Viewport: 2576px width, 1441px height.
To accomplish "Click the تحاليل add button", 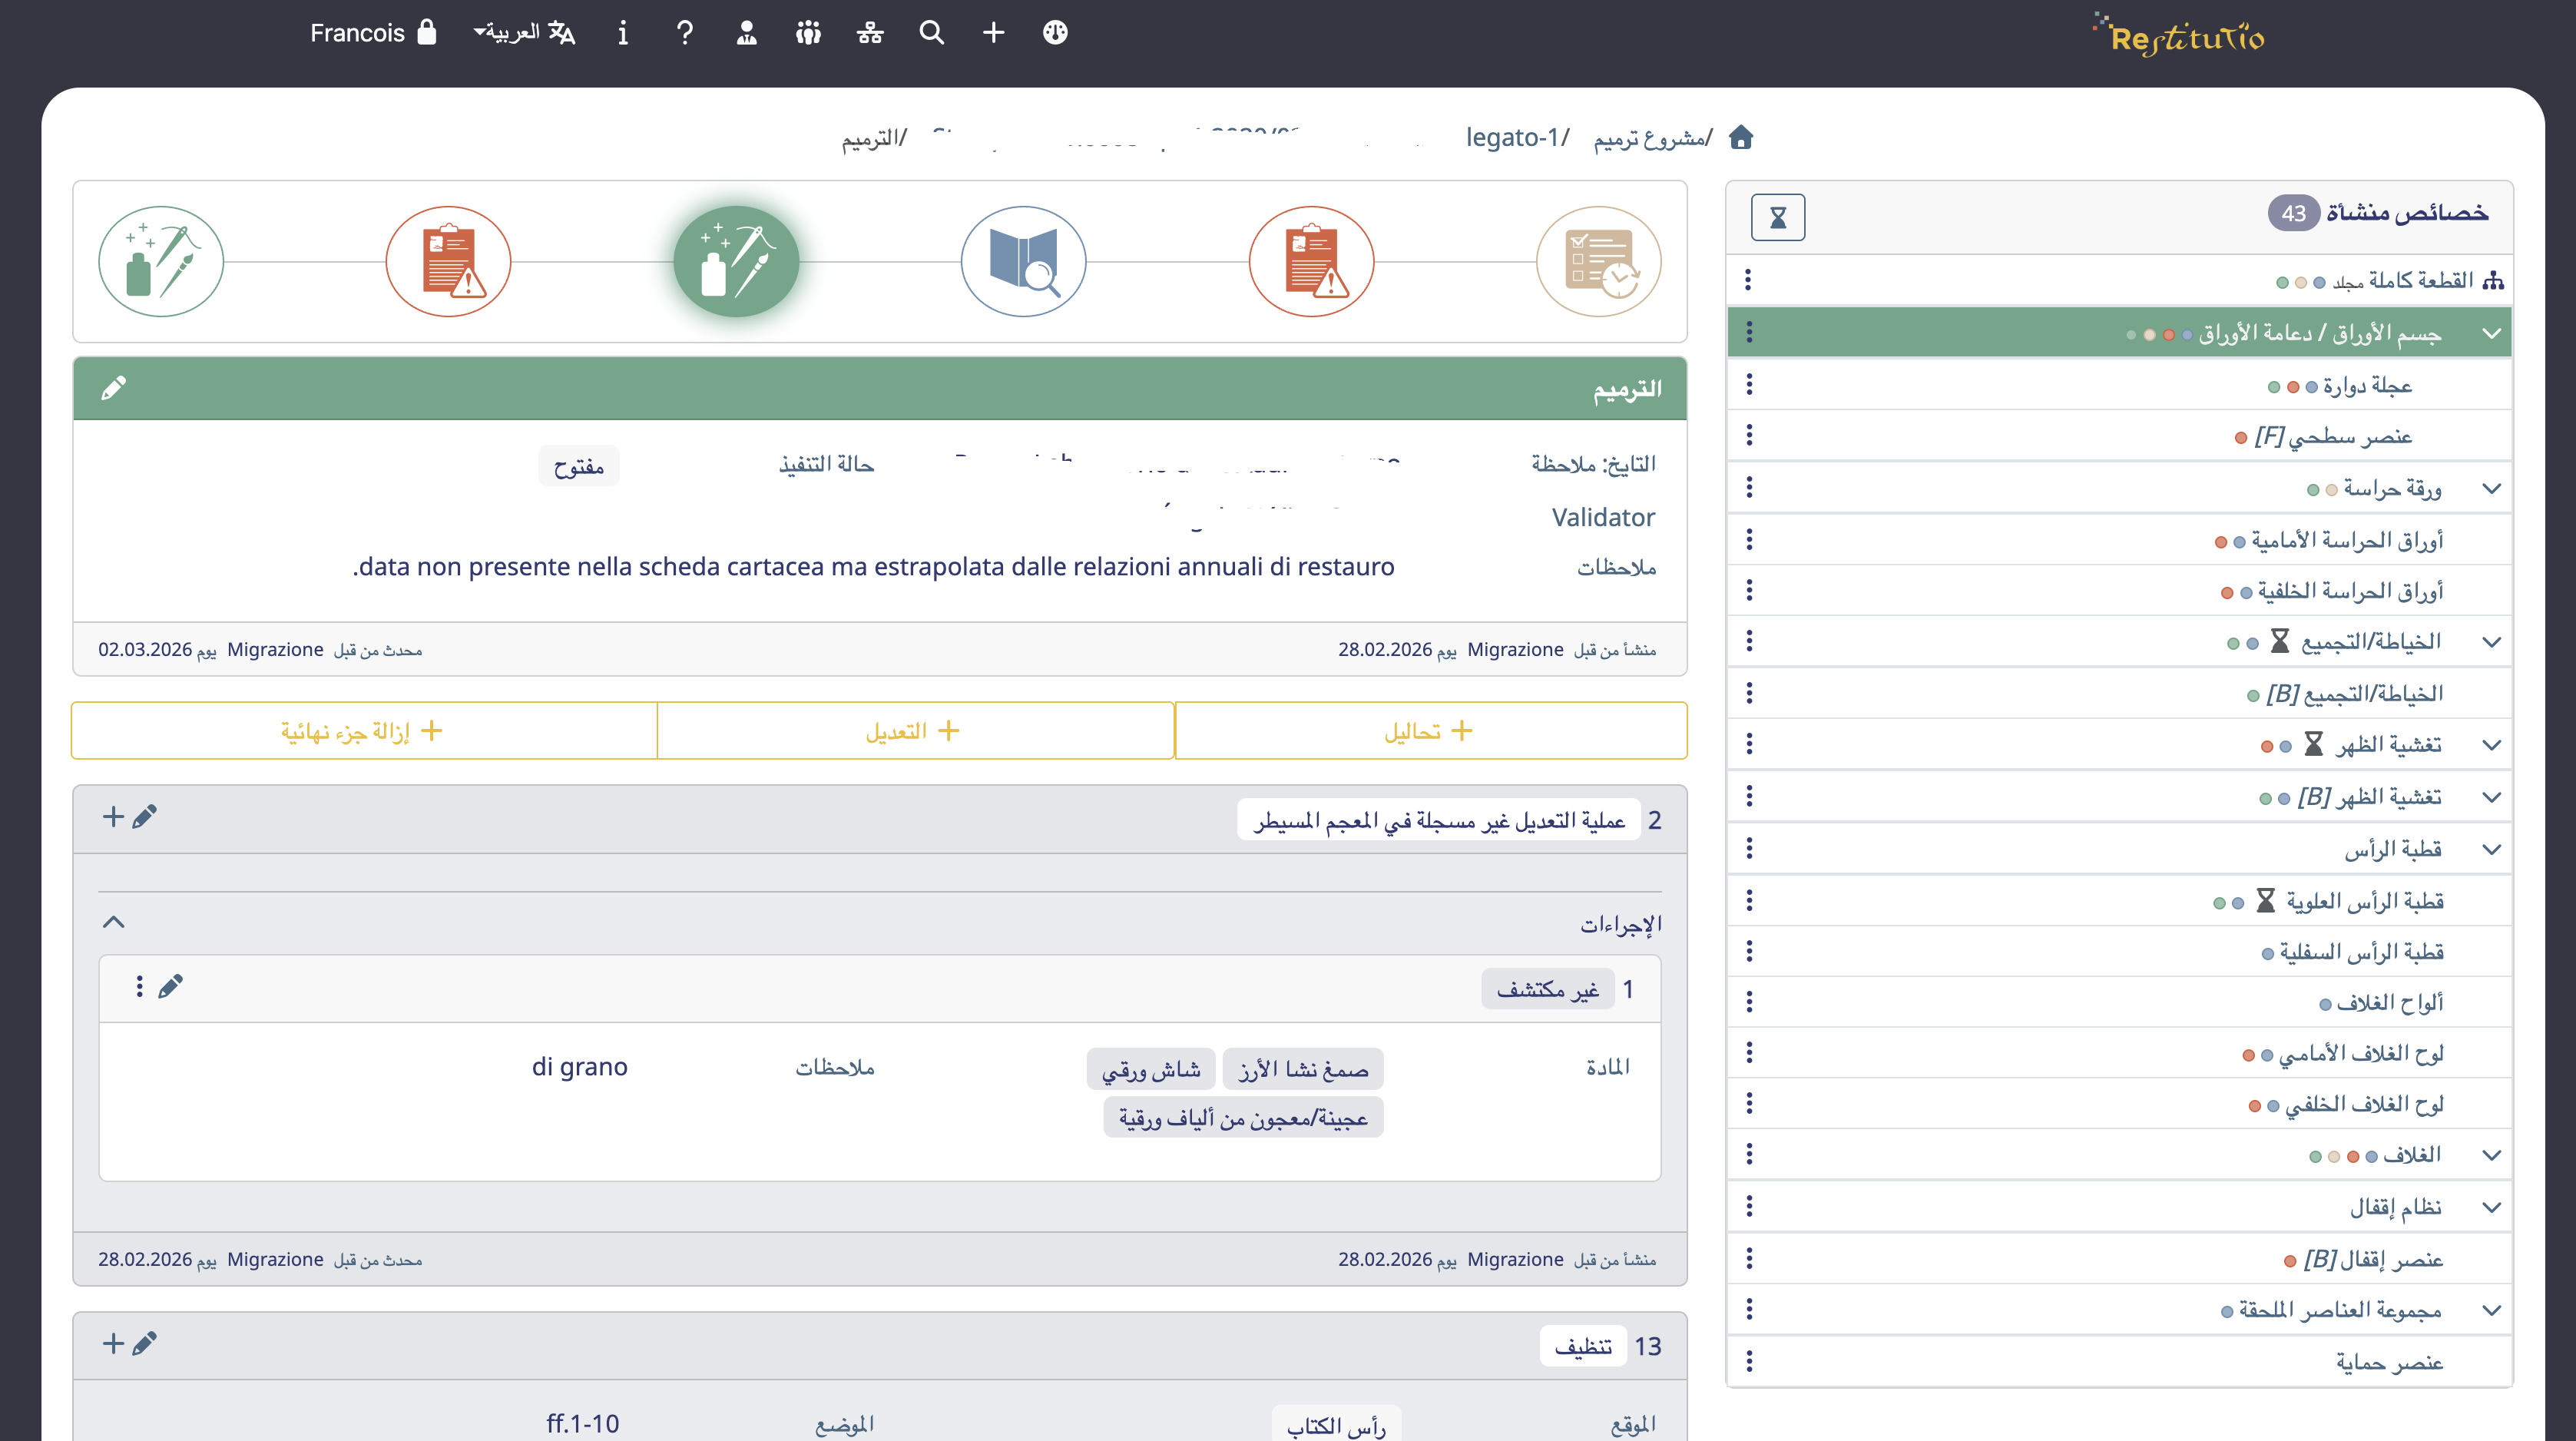I will [x=1431, y=730].
